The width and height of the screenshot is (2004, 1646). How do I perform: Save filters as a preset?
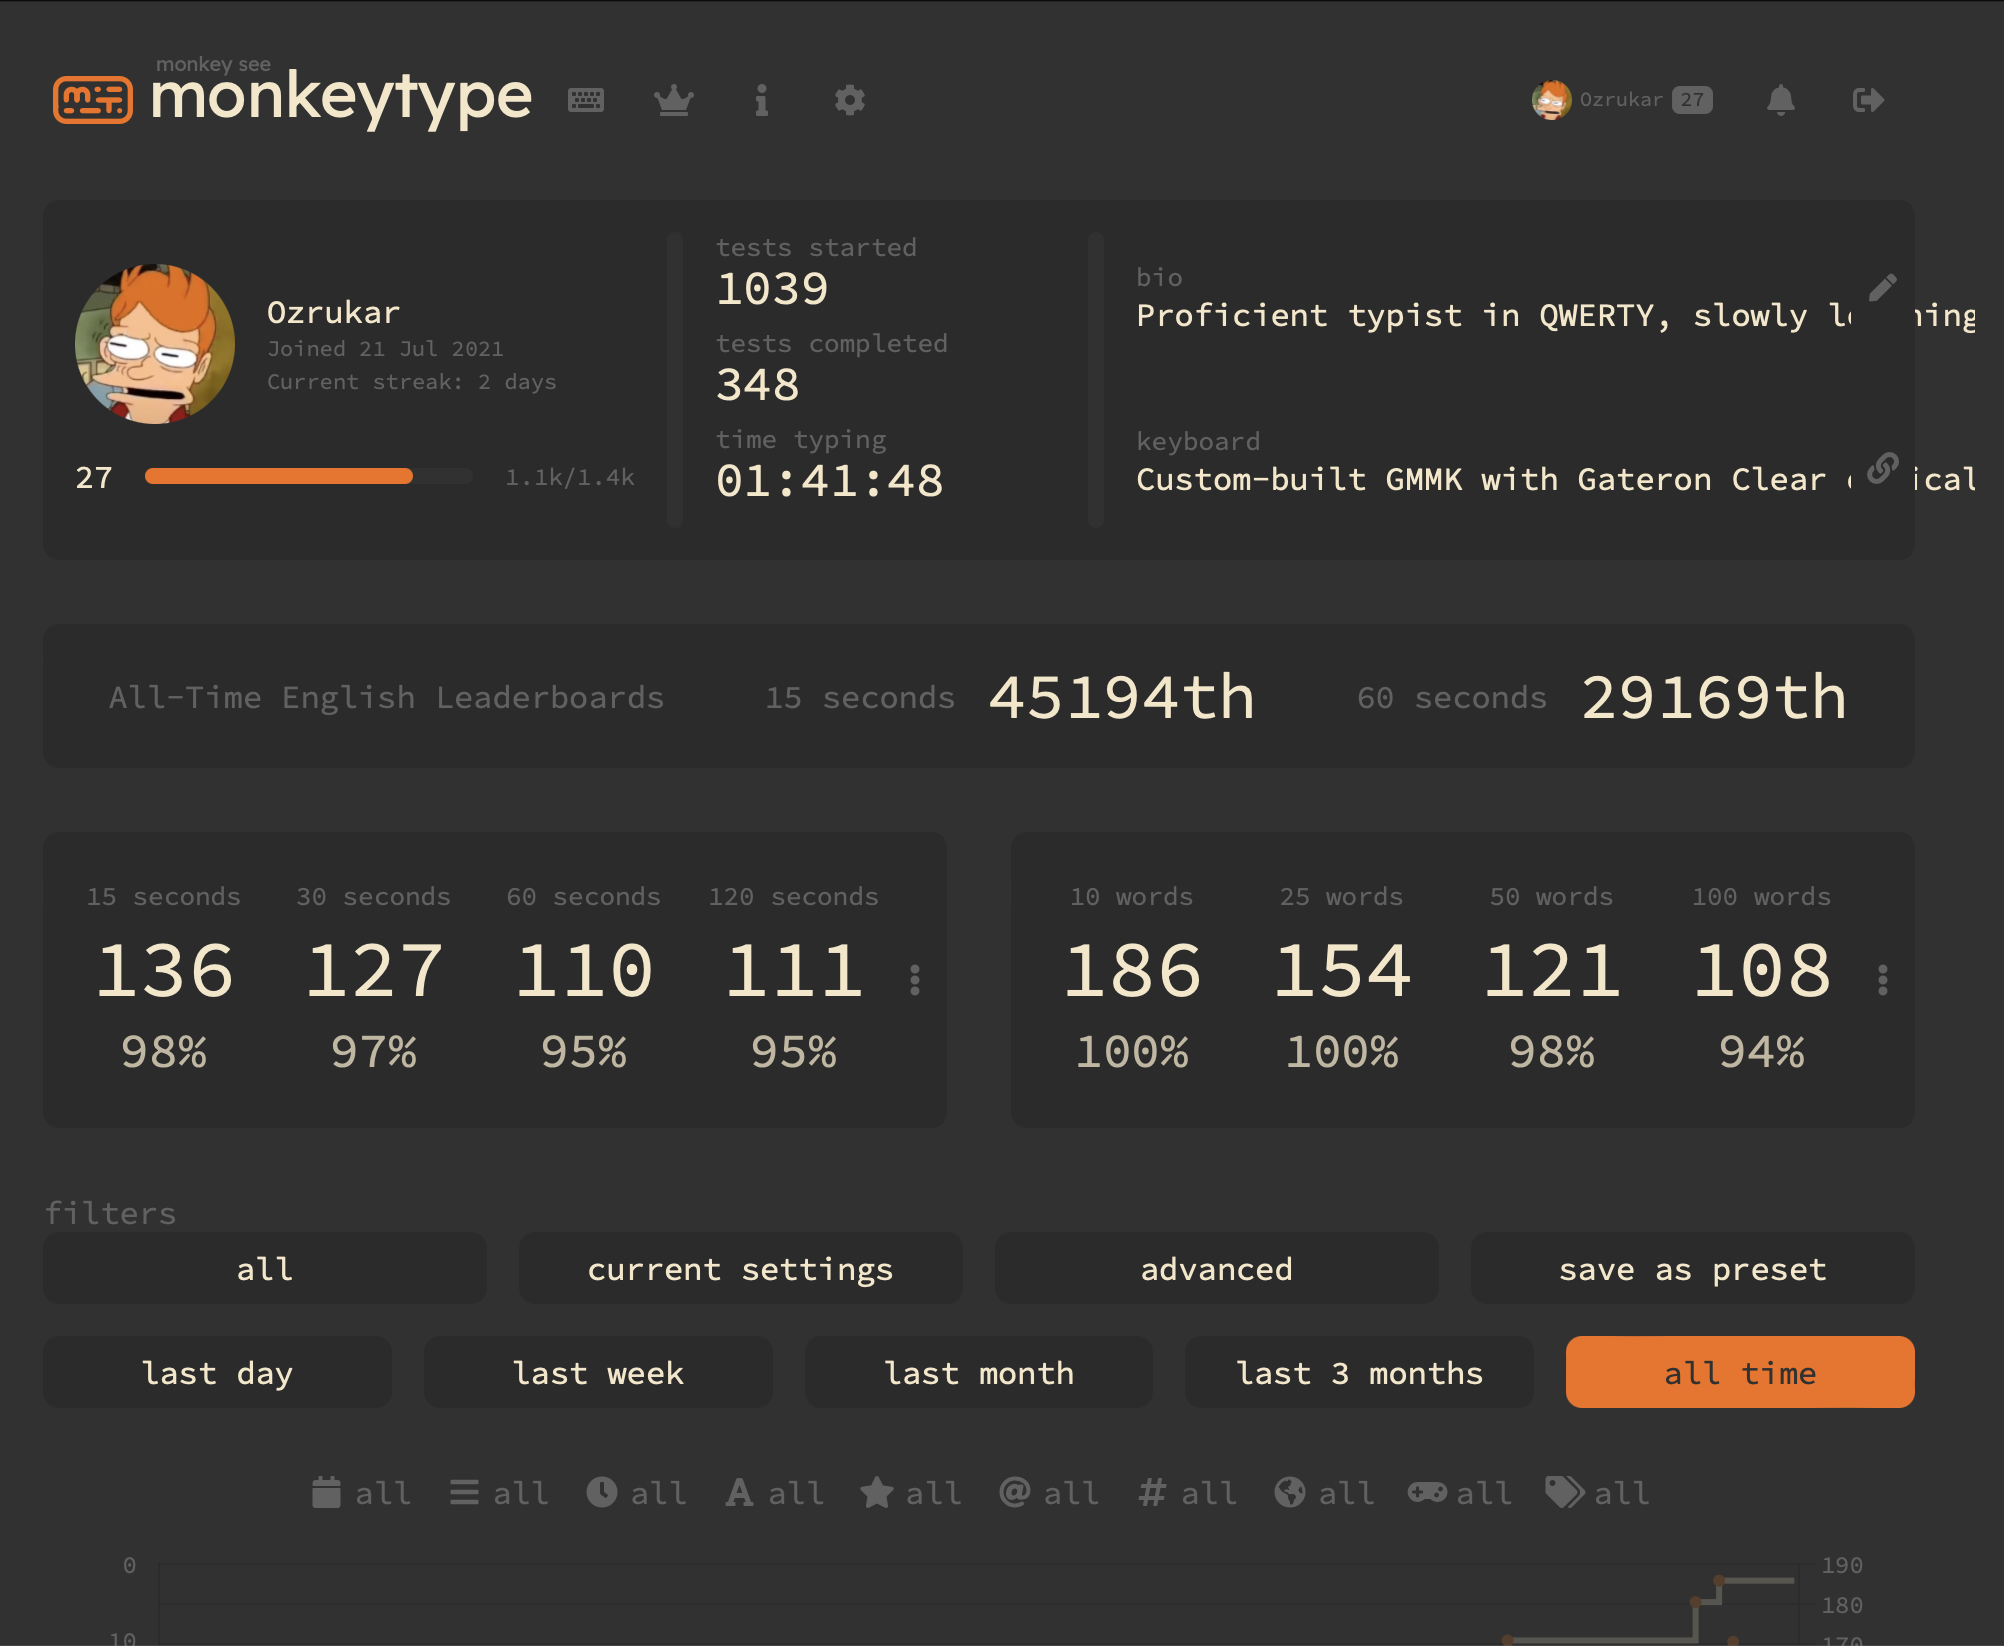tap(1692, 1268)
